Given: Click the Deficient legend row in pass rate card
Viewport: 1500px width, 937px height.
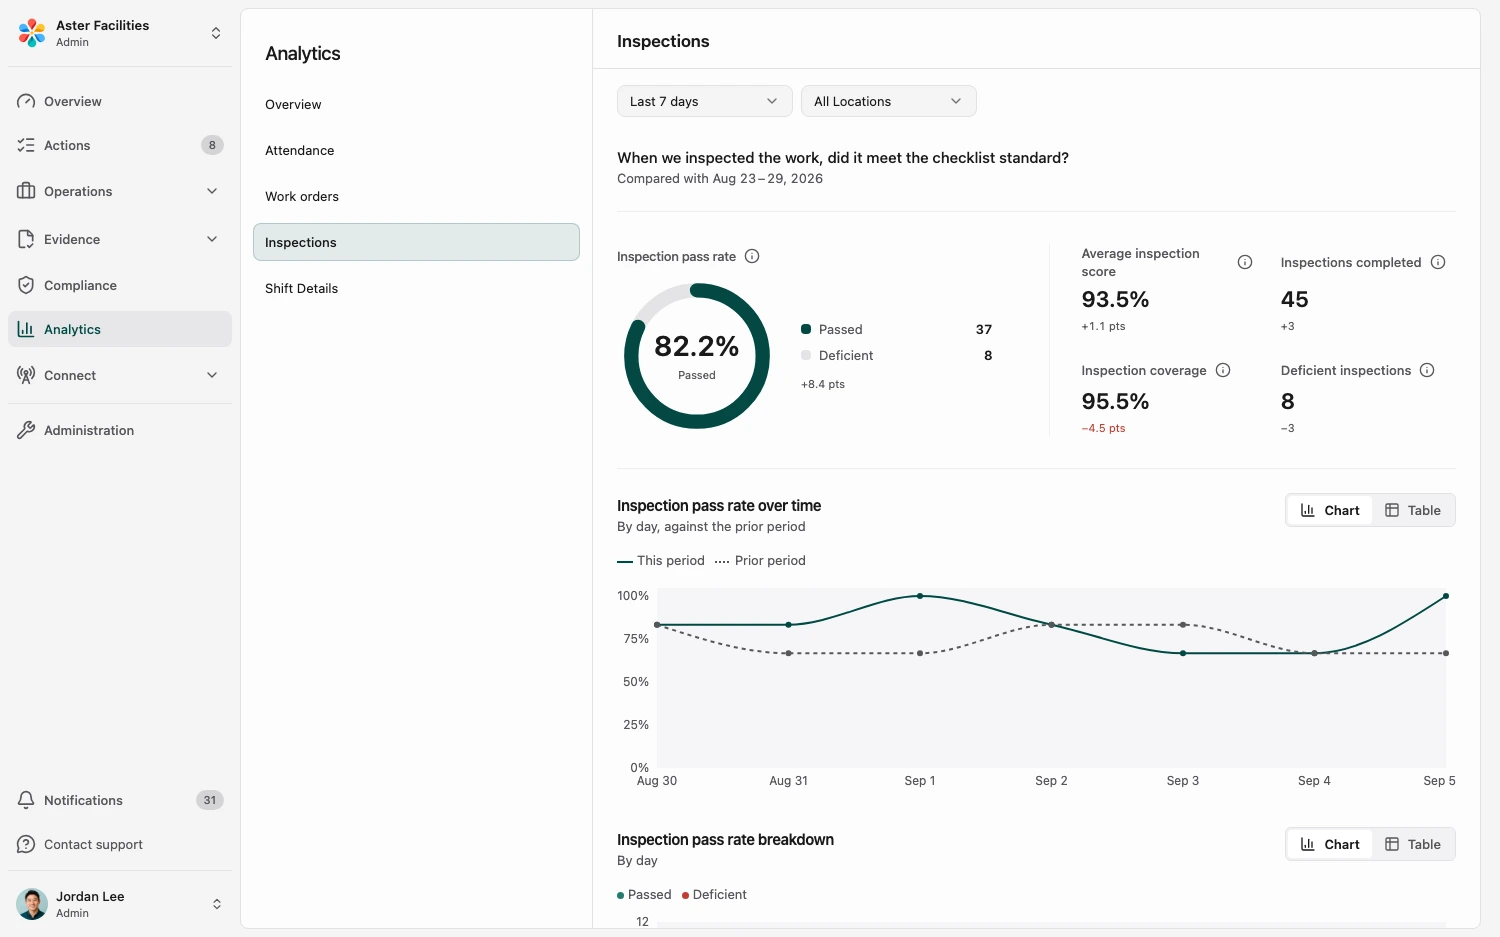Looking at the screenshot, I should [897, 355].
